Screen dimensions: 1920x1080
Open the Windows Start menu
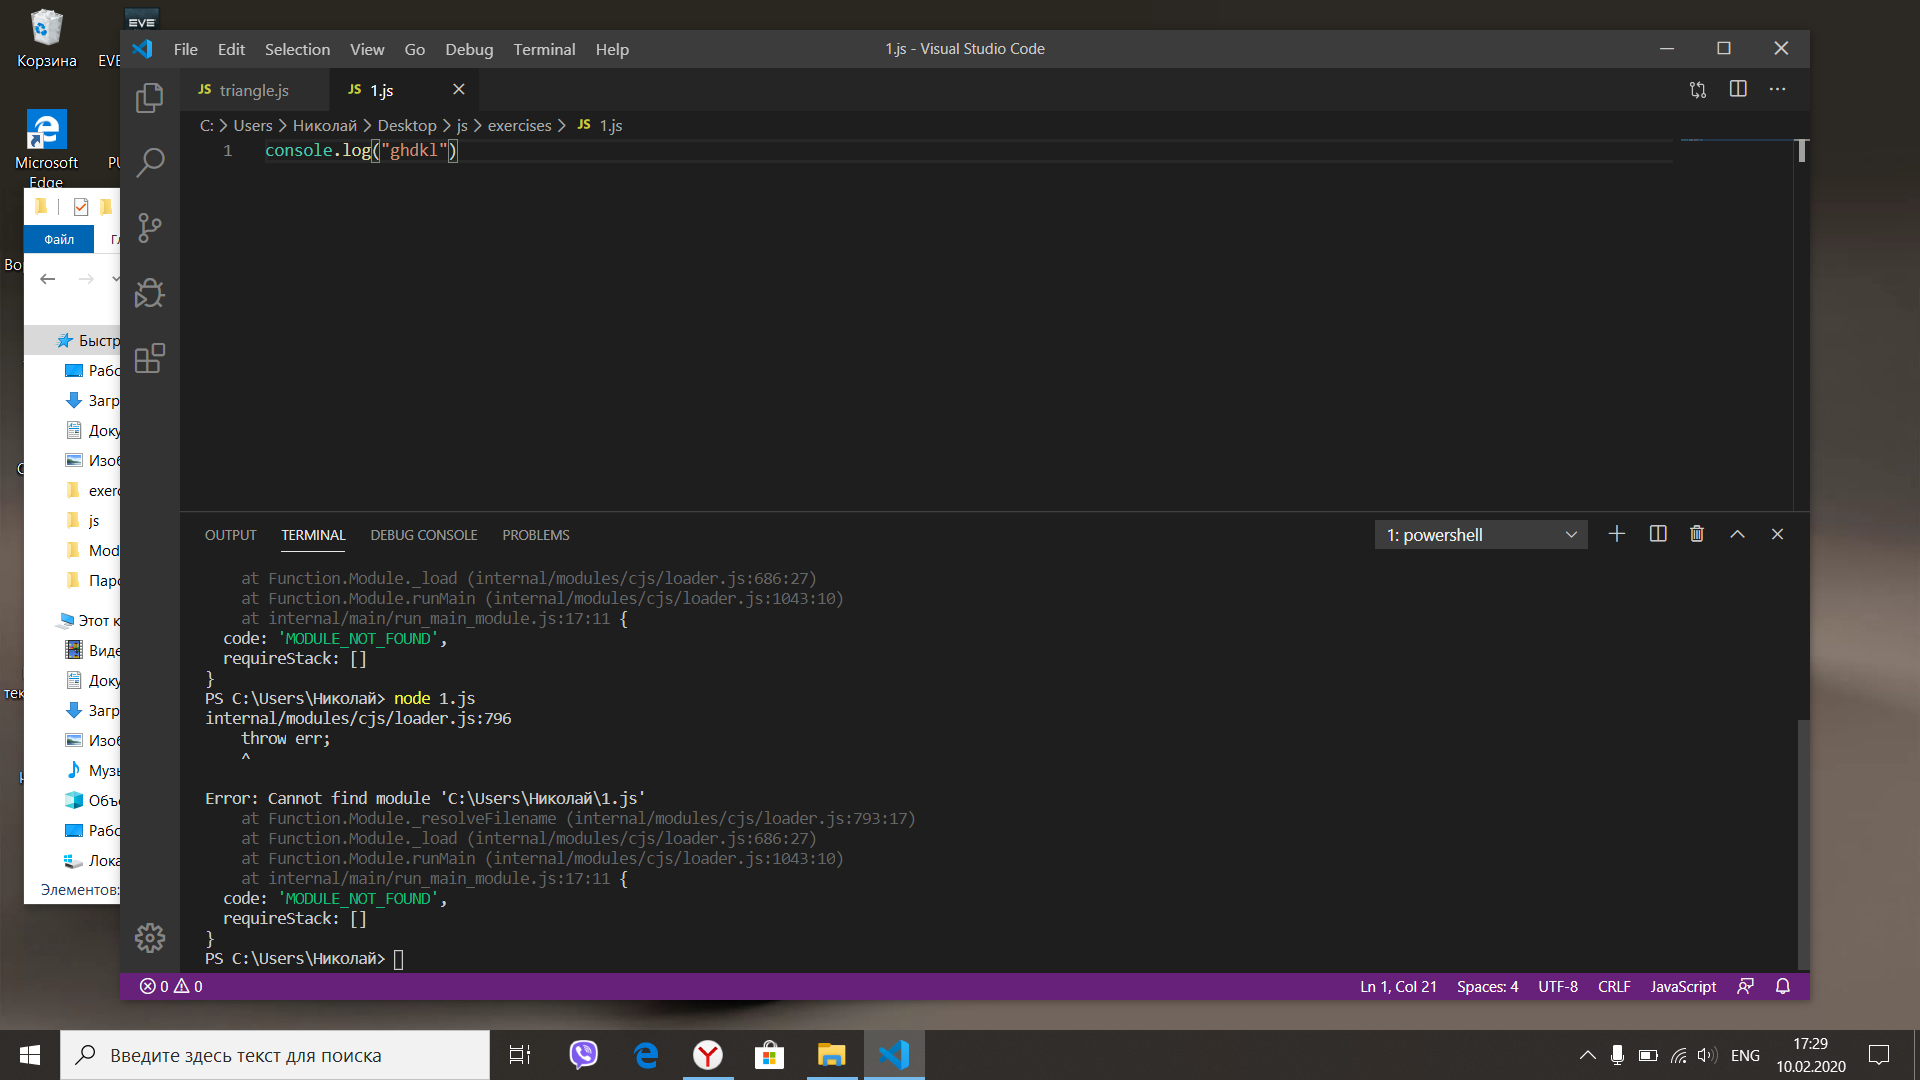coord(30,1055)
